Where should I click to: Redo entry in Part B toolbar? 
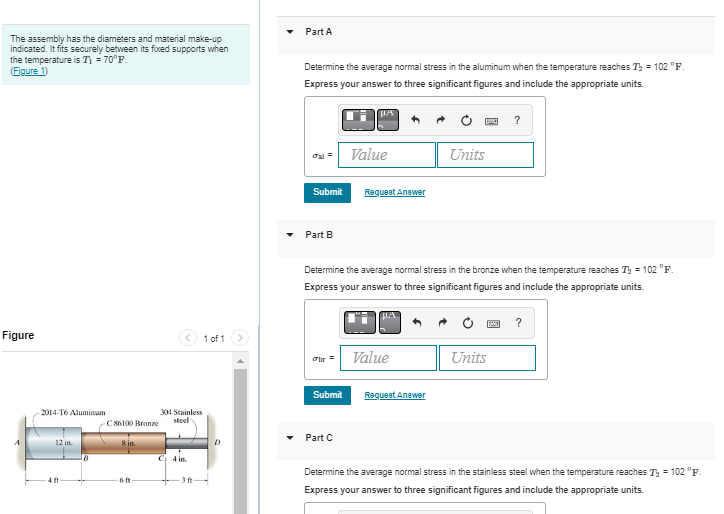(442, 322)
